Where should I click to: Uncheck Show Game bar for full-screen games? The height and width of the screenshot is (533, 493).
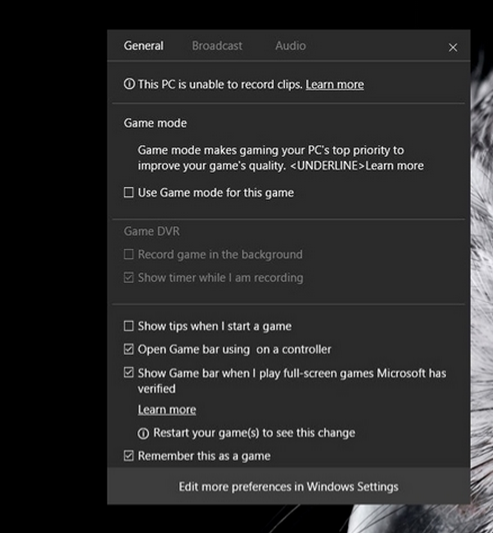[129, 373]
